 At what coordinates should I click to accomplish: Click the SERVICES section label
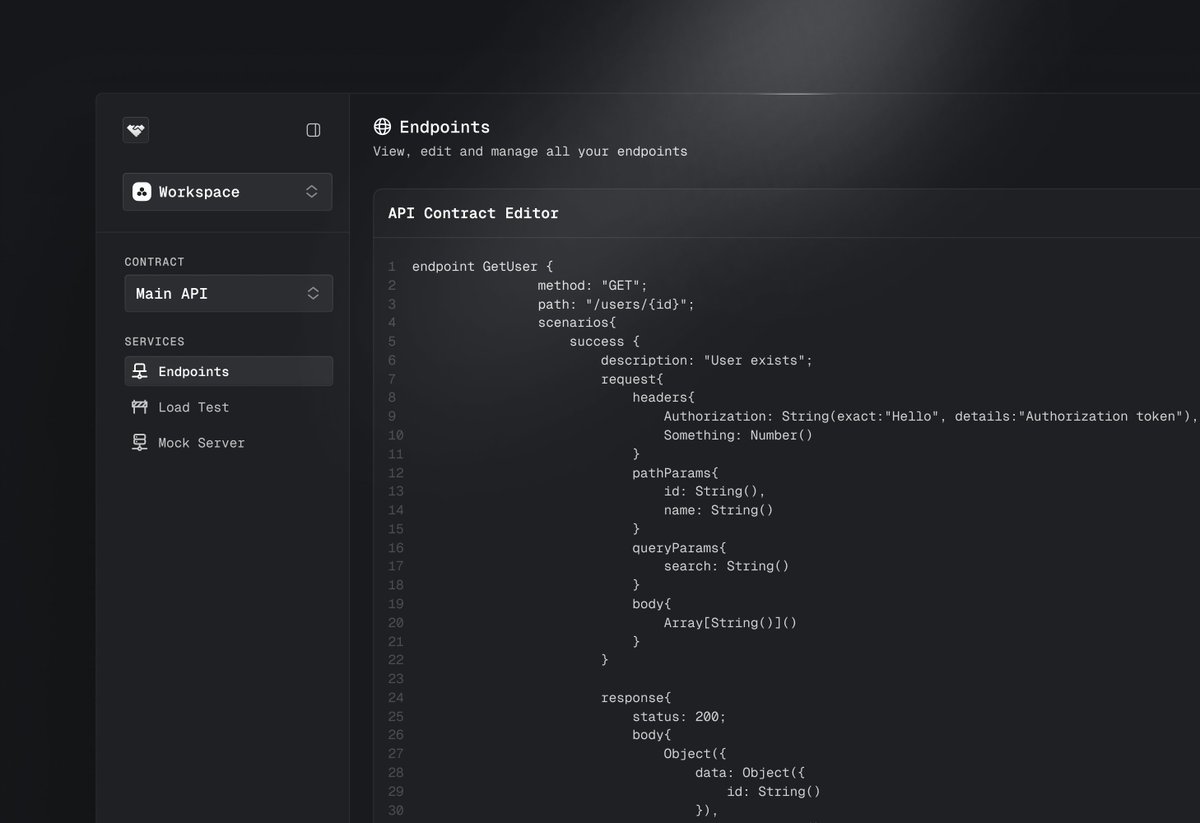coord(154,342)
